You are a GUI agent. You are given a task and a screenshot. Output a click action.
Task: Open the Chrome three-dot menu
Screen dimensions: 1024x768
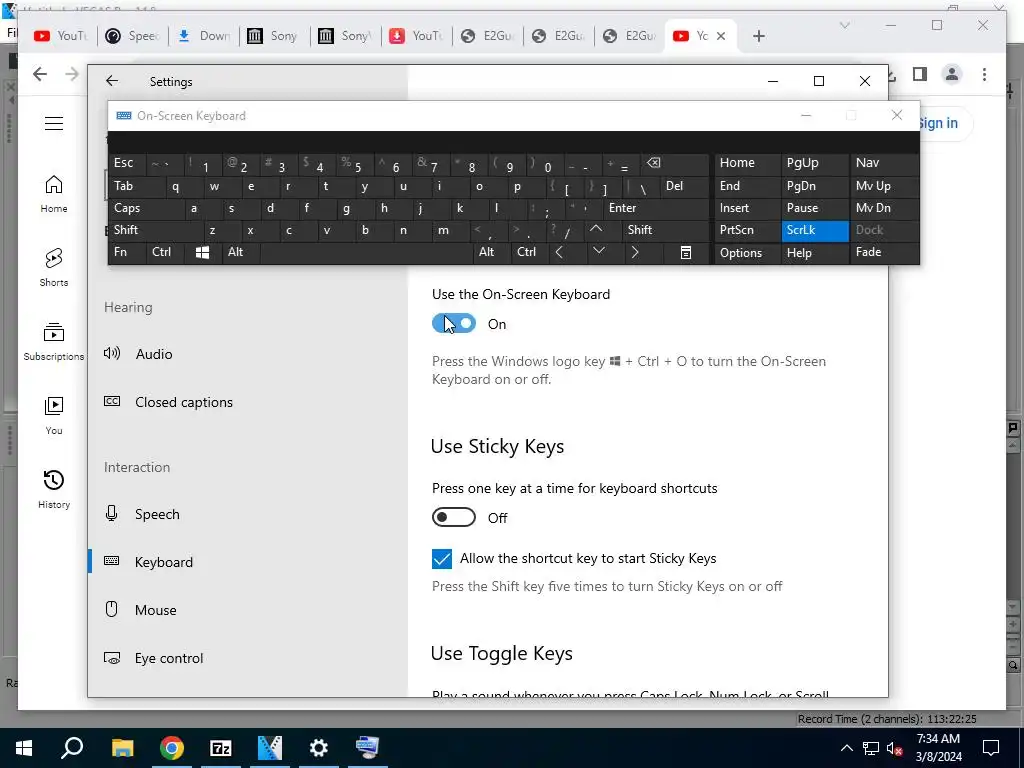click(x=984, y=74)
